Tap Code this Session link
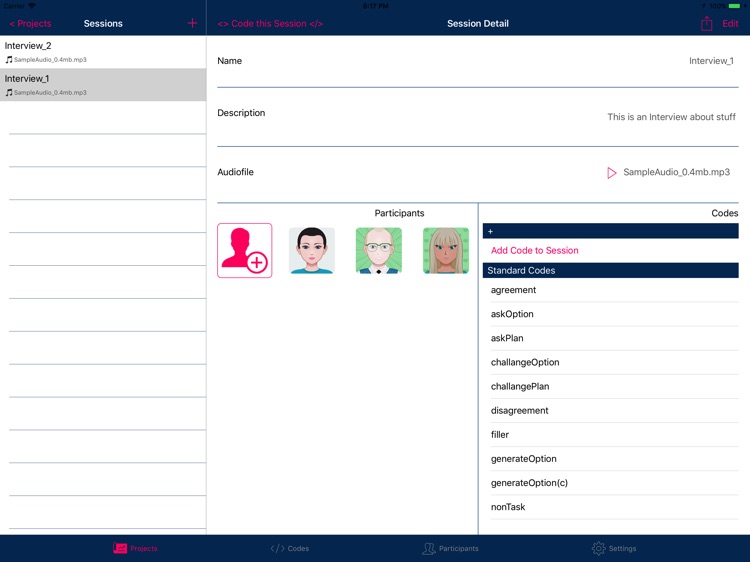Image resolution: width=750 pixels, height=562 pixels. click(x=270, y=23)
